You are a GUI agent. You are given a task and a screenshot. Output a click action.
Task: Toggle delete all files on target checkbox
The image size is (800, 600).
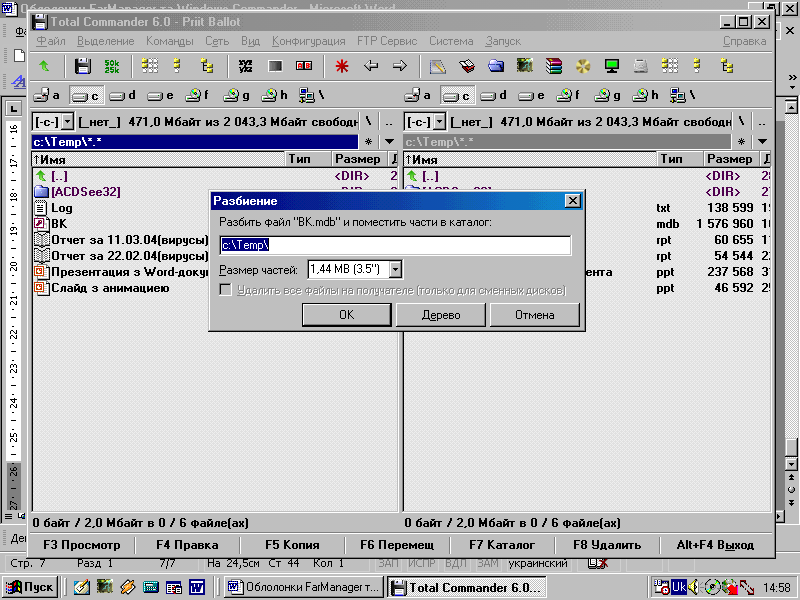coord(226,290)
